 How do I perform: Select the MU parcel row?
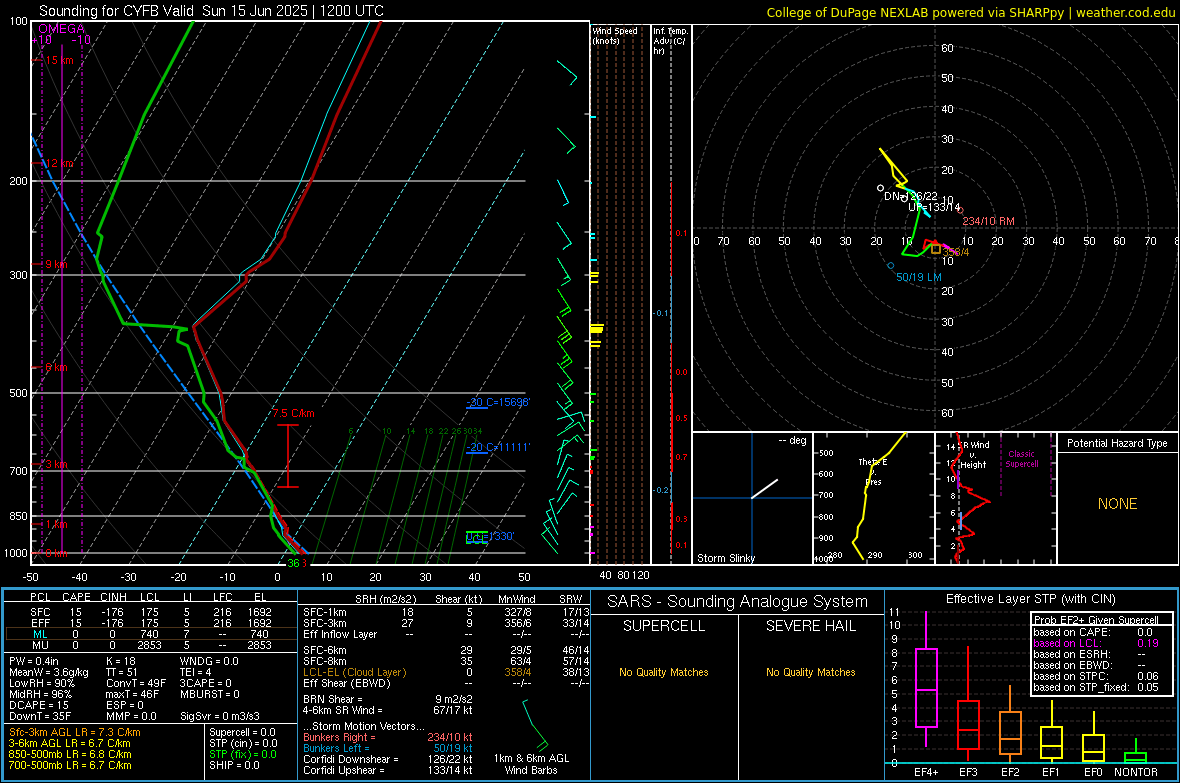pos(150,645)
